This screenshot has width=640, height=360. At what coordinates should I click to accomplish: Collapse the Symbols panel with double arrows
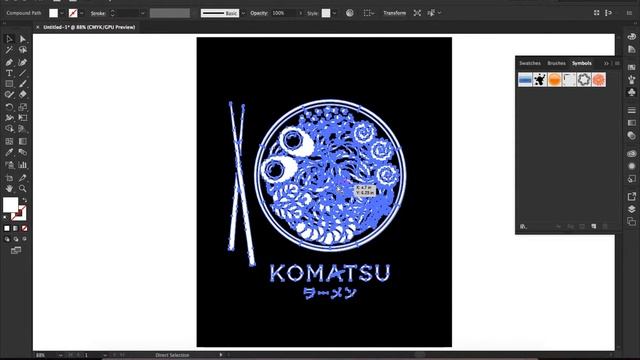tap(606, 63)
